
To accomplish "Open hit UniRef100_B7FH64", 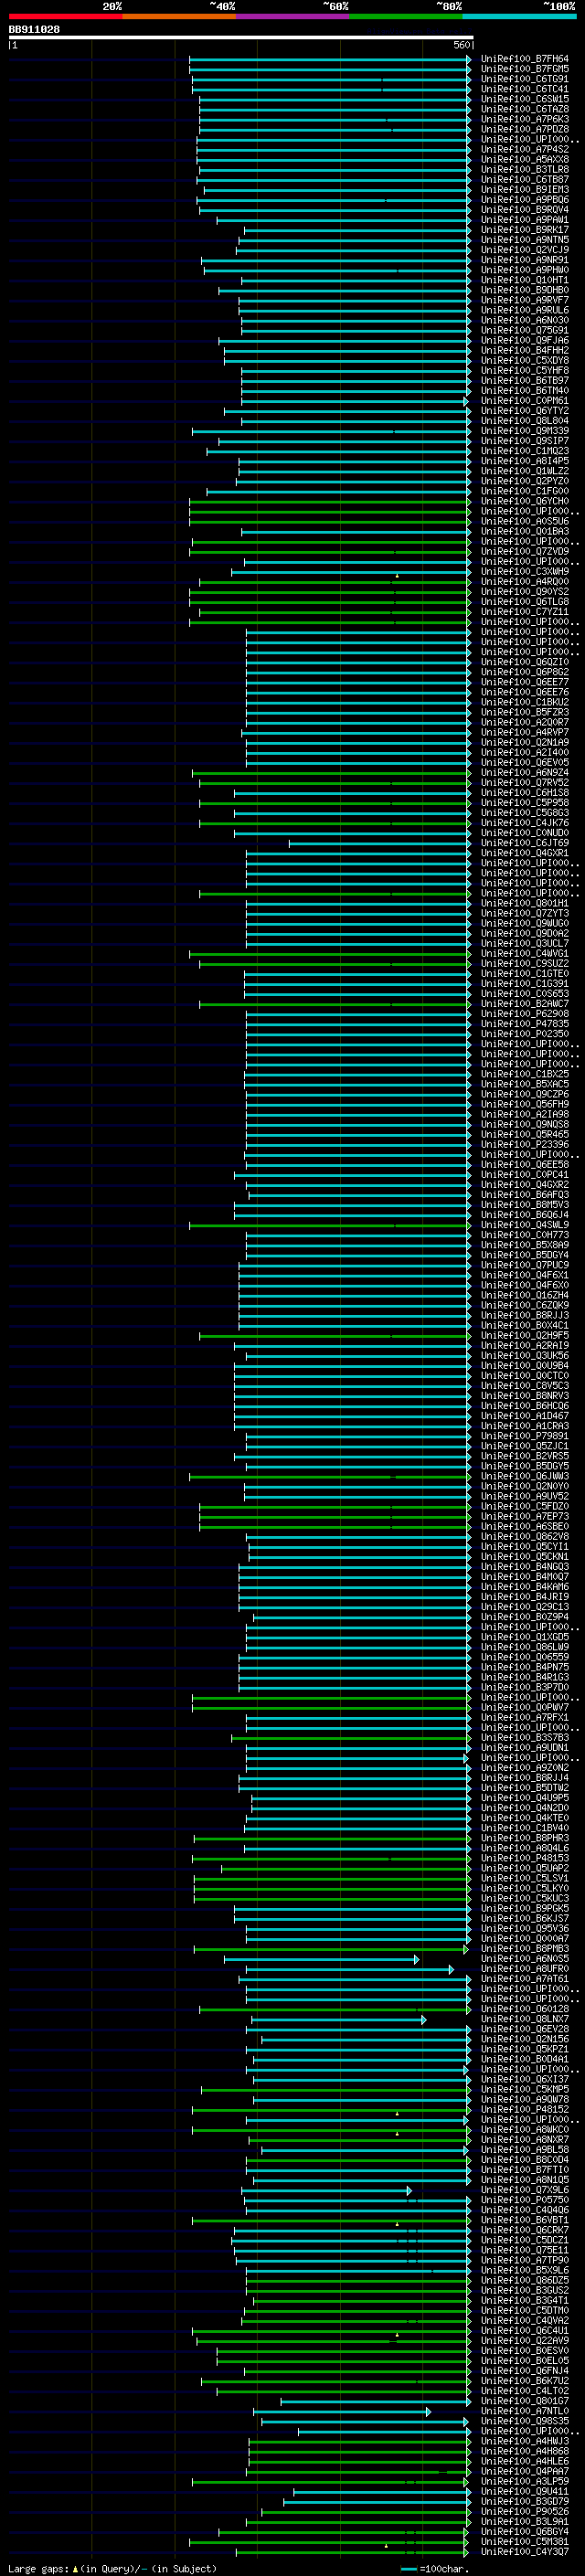I will click(x=524, y=59).
